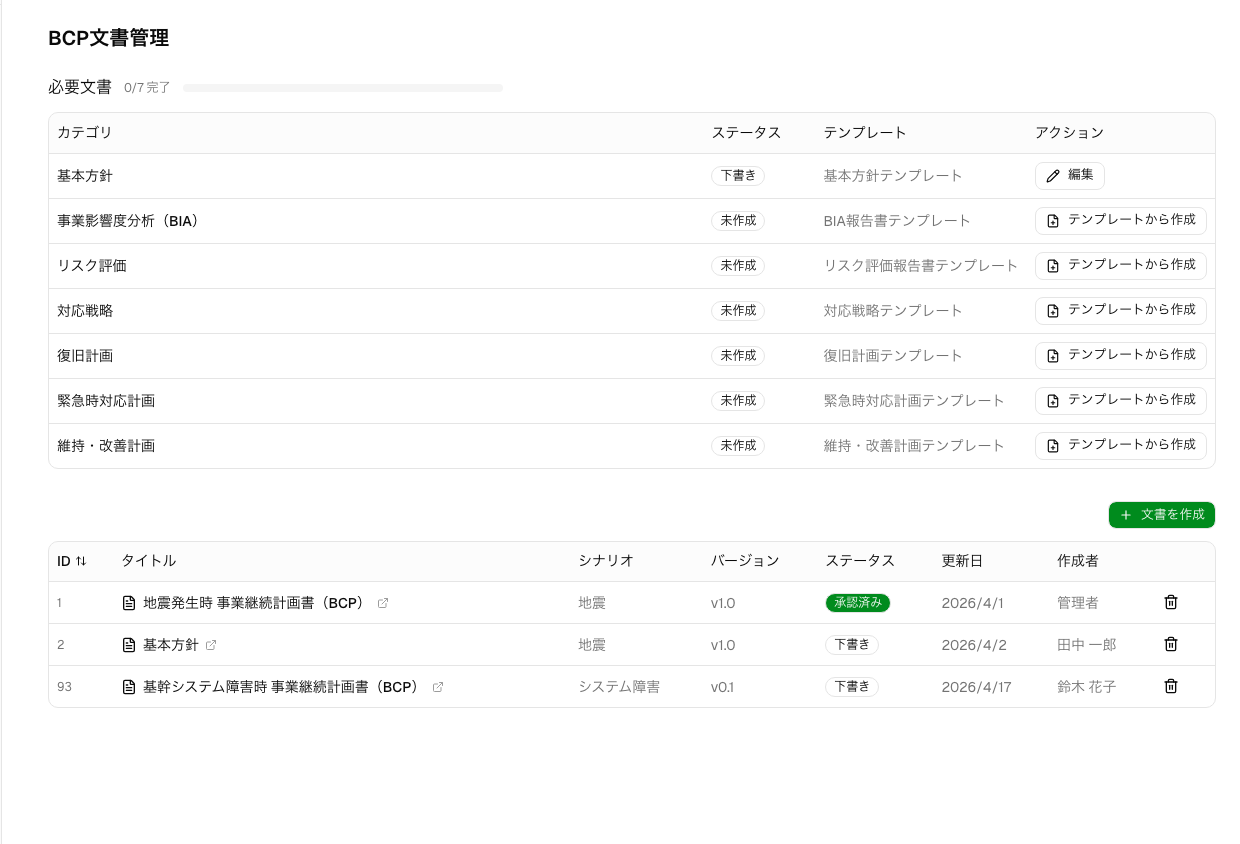Create 維持・改善計画 document from template

coord(1121,445)
